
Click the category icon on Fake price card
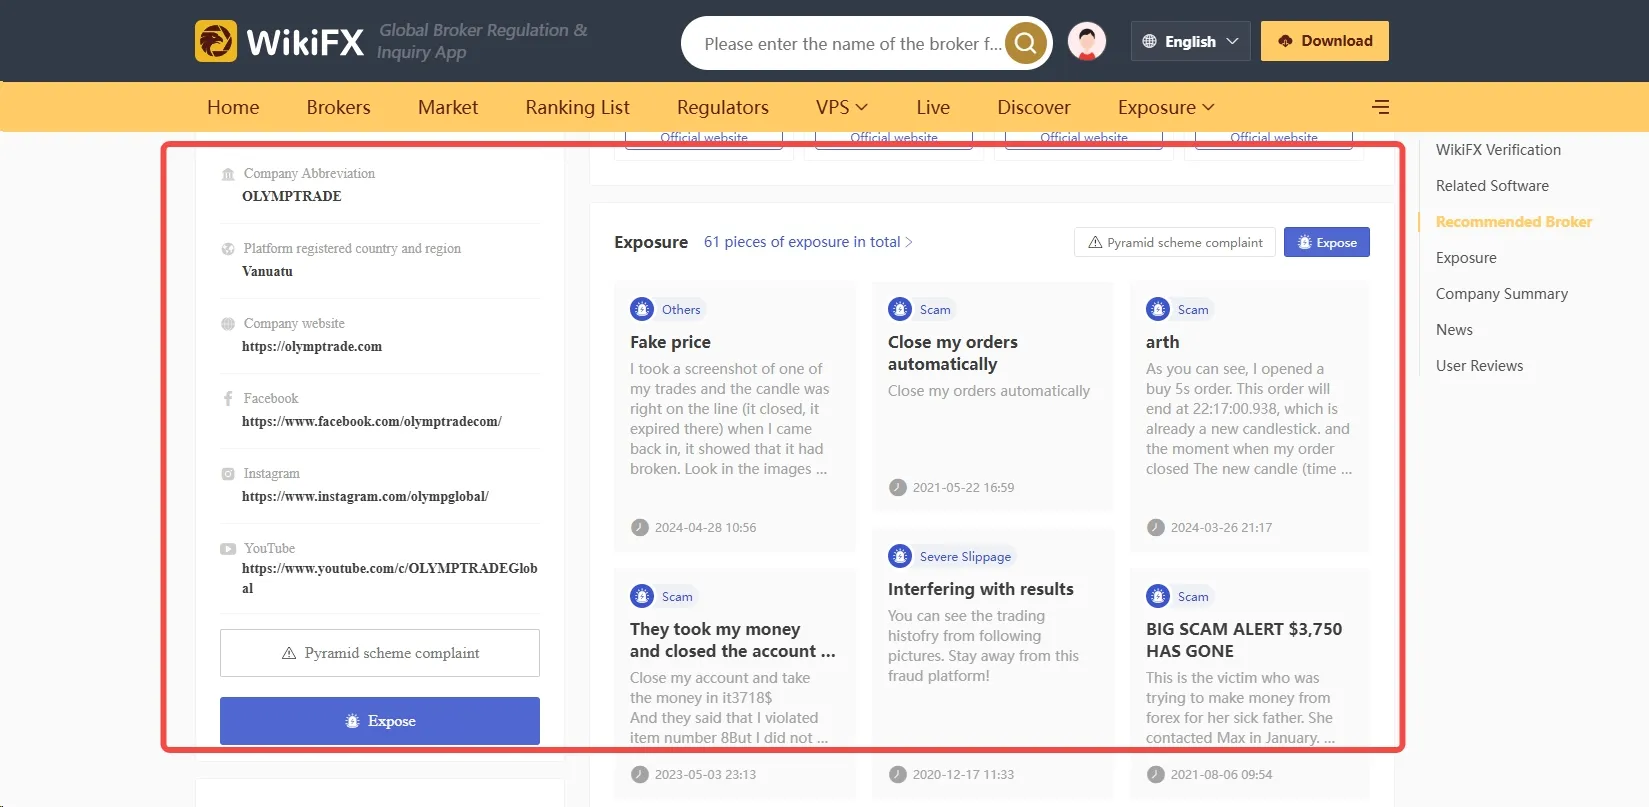point(642,309)
